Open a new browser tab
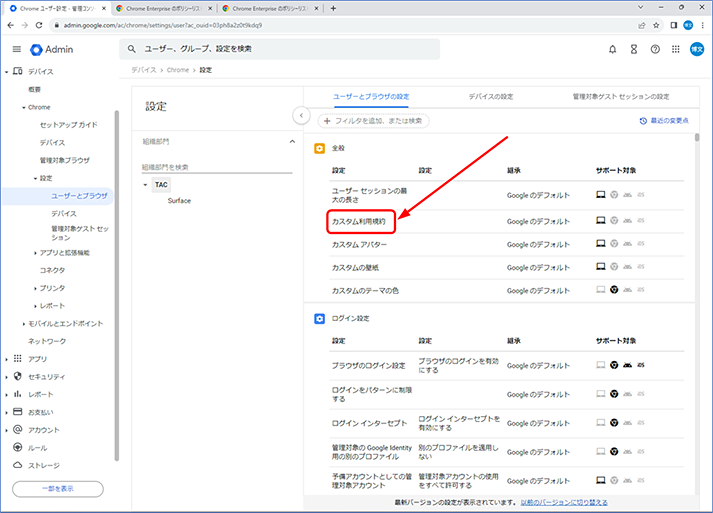This screenshot has width=713, height=513. (333, 8)
